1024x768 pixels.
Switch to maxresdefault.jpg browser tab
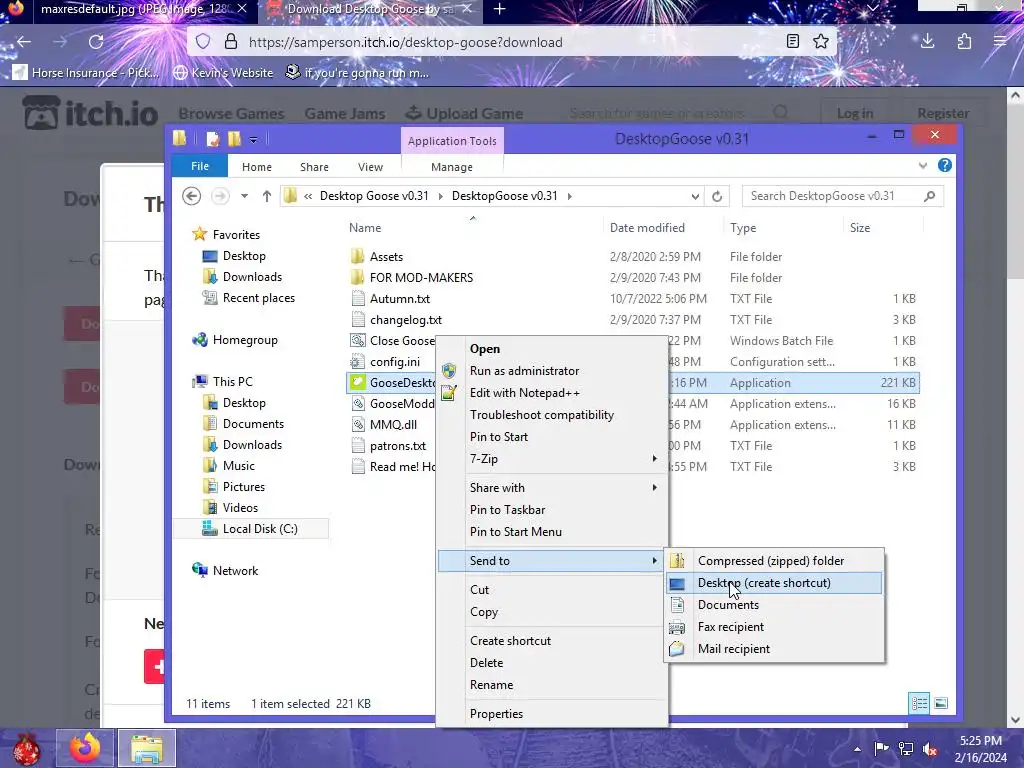(x=138, y=9)
